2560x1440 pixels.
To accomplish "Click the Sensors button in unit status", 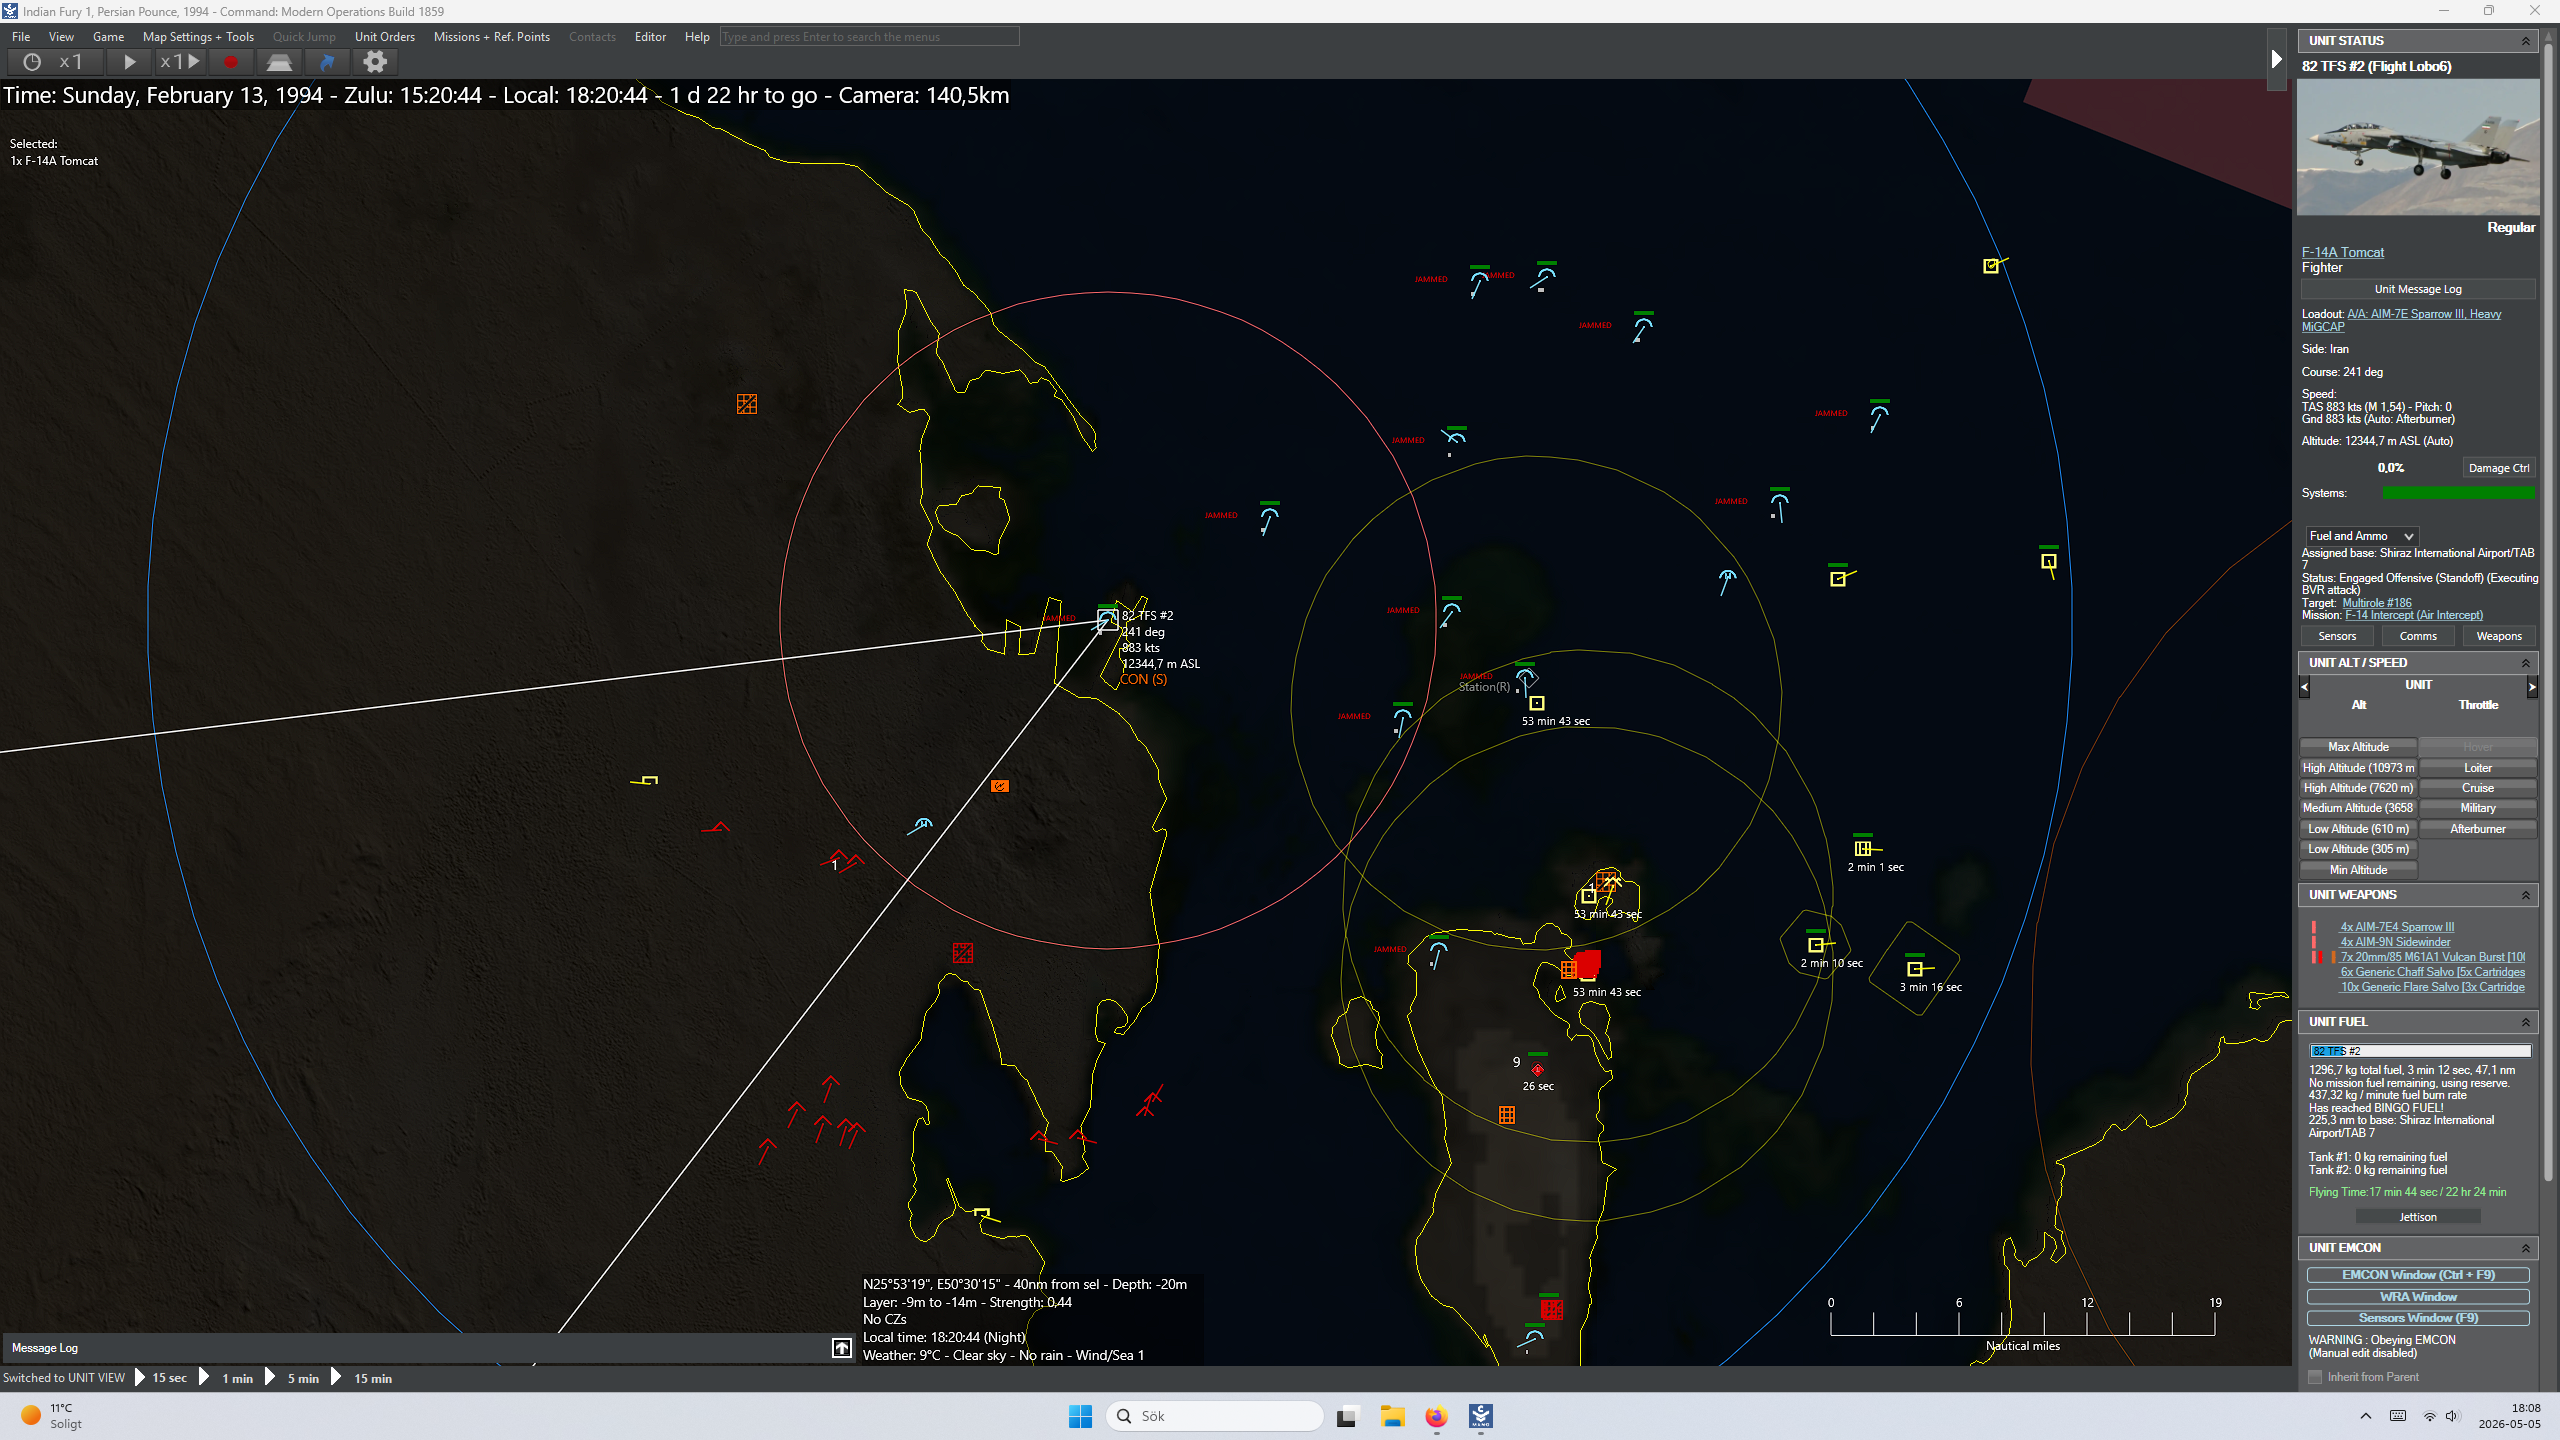I will [2337, 636].
